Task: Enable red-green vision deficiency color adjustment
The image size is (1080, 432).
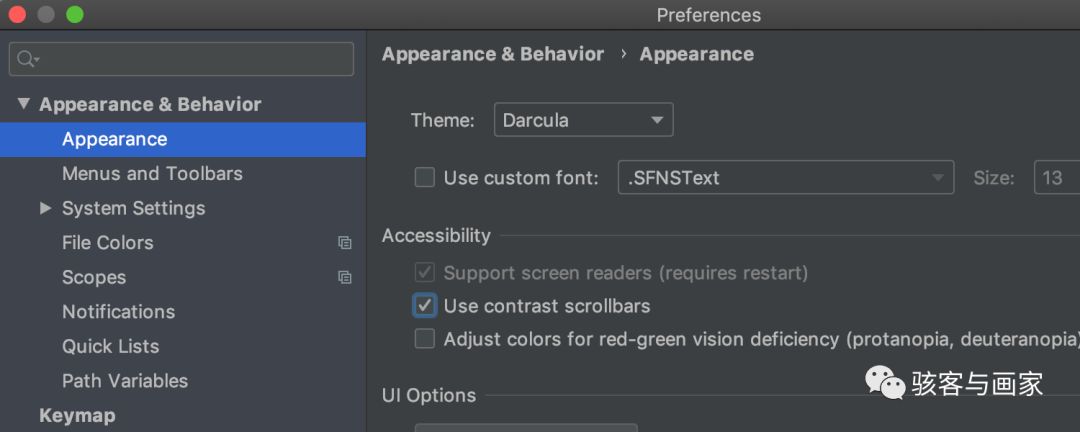Action: click(425, 339)
